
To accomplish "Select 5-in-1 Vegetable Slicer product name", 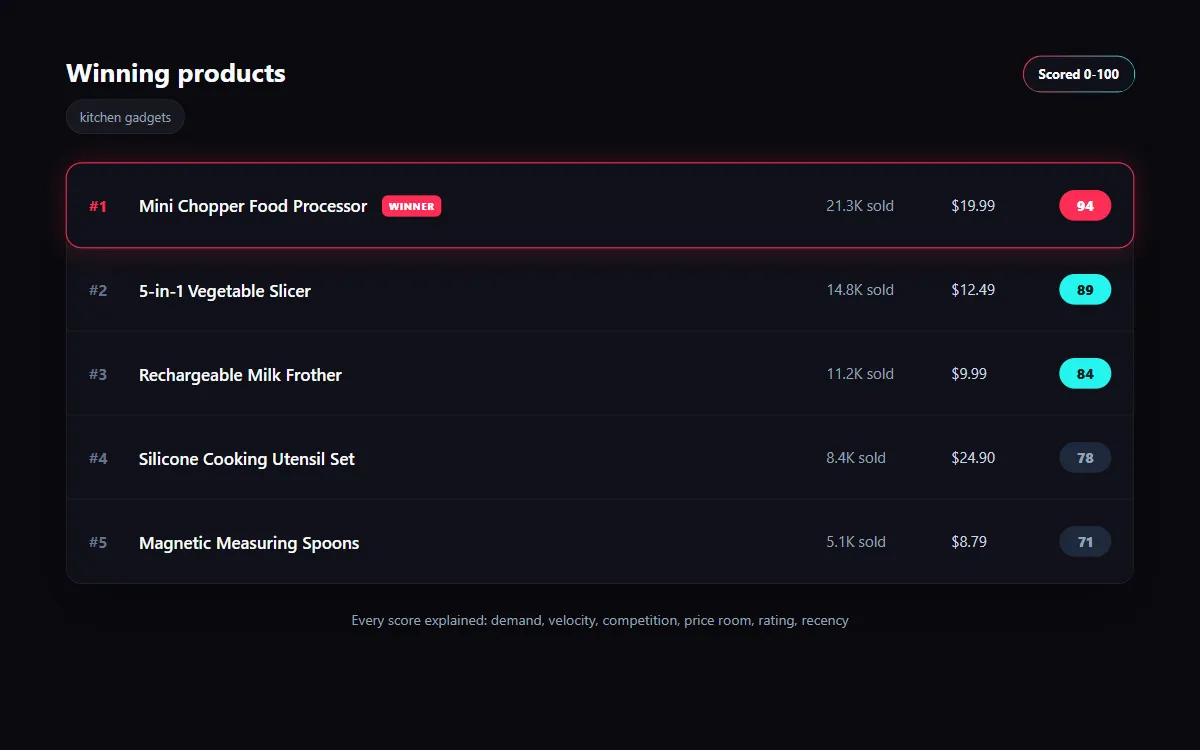I will point(225,291).
